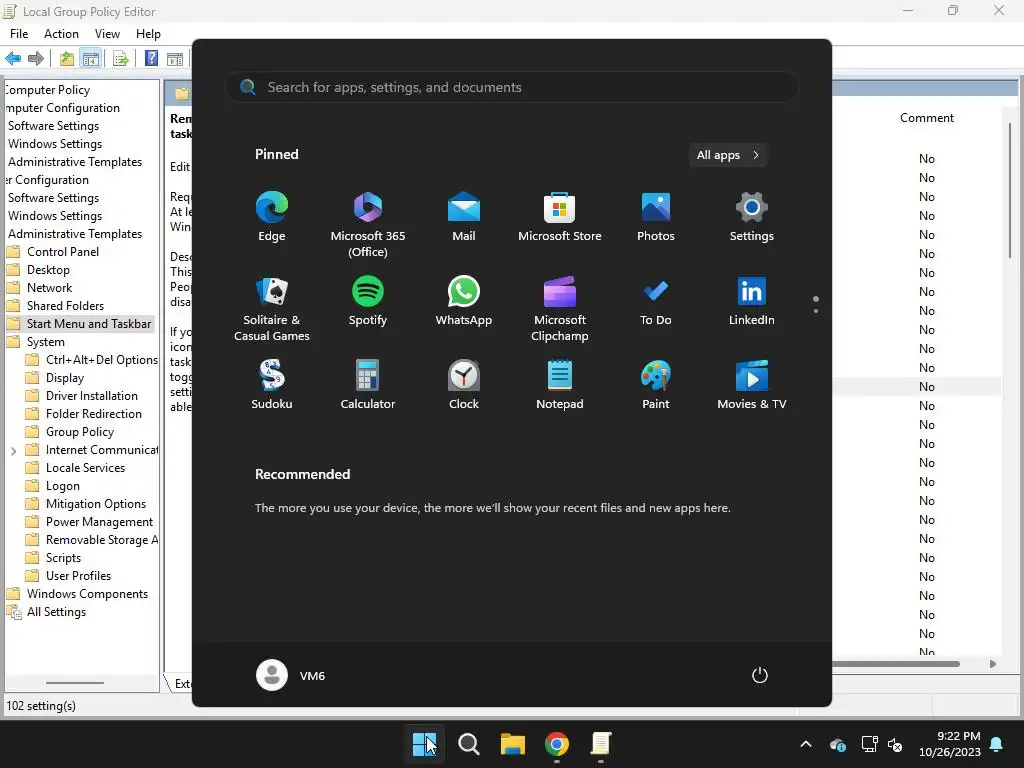
Task: Open the notification bell
Action: click(997, 744)
